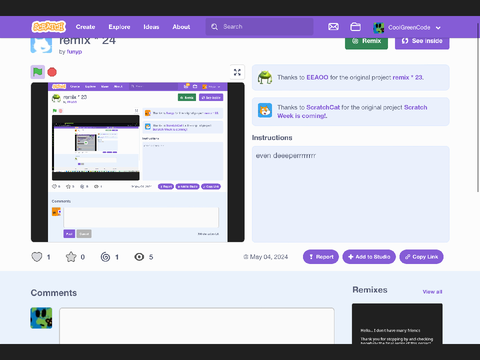Stop the project with red stop icon

pos(52,72)
